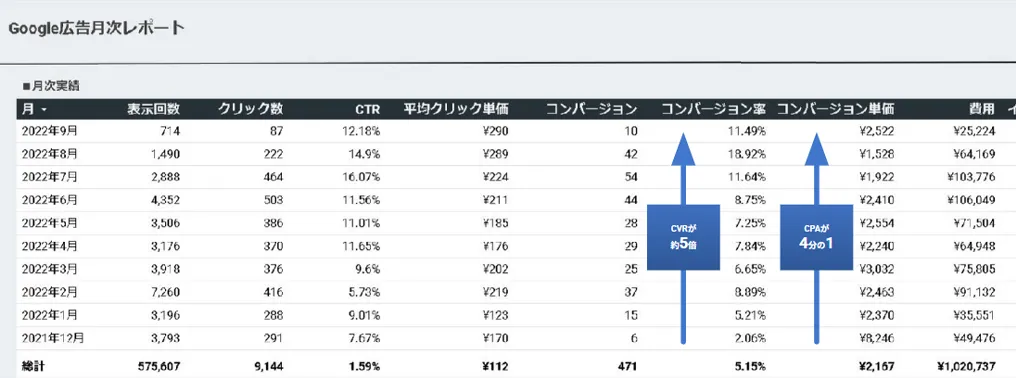Select the 2021年12月 row label
This screenshot has width=1016, height=378.
click(52, 337)
